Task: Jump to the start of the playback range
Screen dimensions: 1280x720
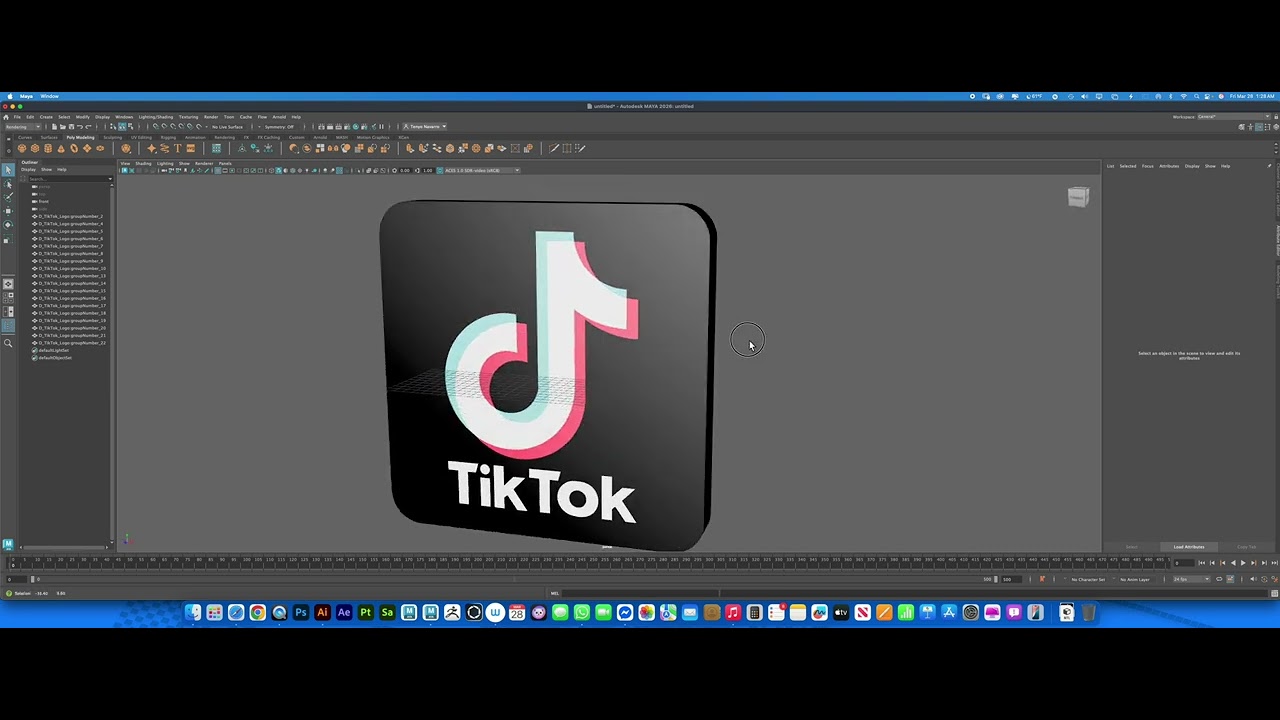Action: (x=1202, y=563)
